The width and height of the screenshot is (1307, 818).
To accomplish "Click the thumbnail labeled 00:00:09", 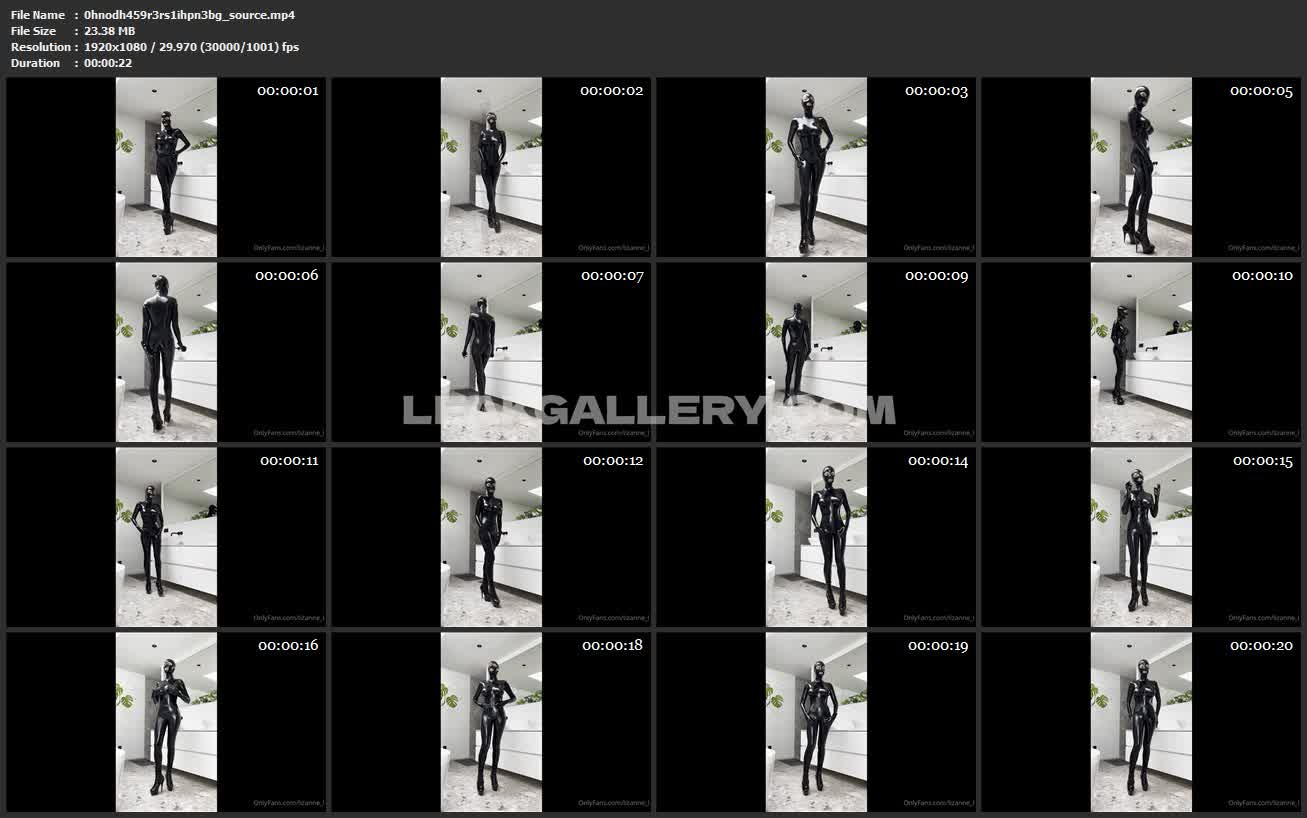I will click(816, 352).
